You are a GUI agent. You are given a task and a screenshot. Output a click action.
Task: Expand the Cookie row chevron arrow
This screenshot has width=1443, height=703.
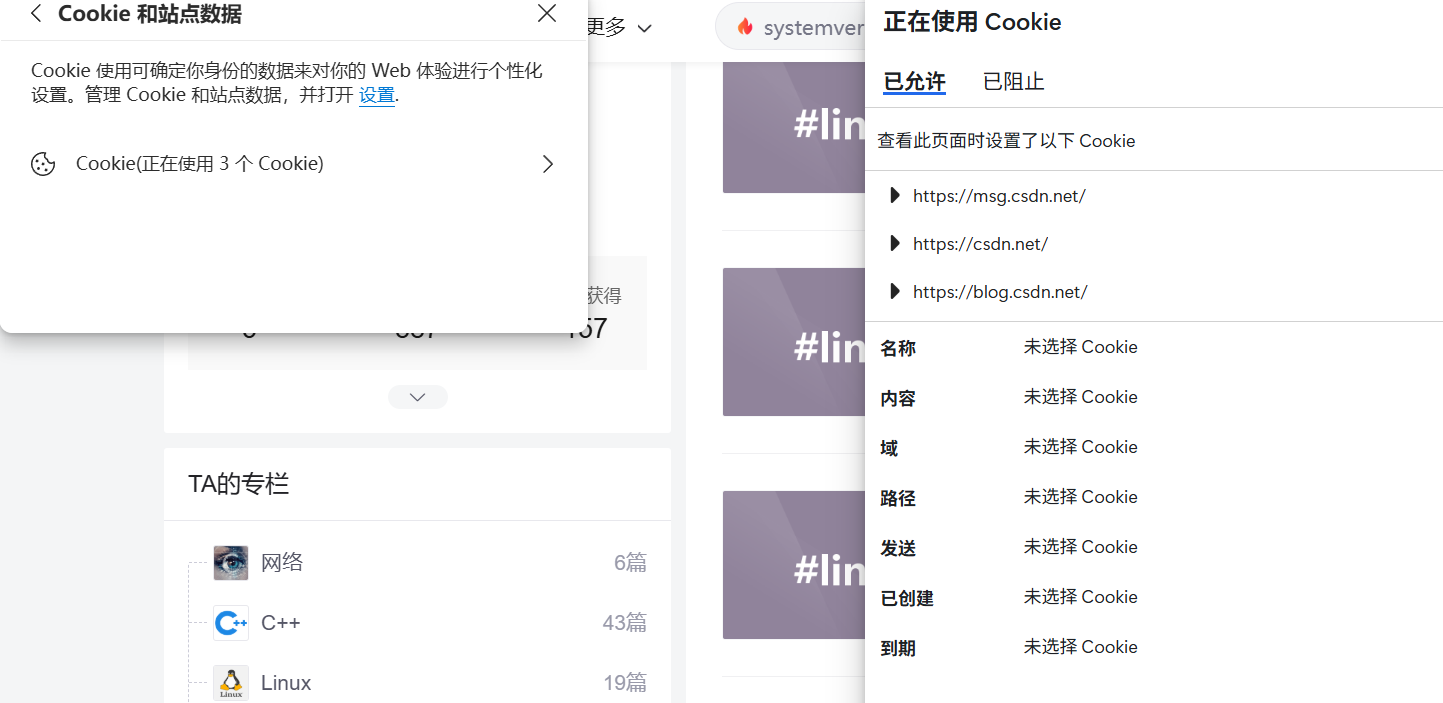point(547,164)
